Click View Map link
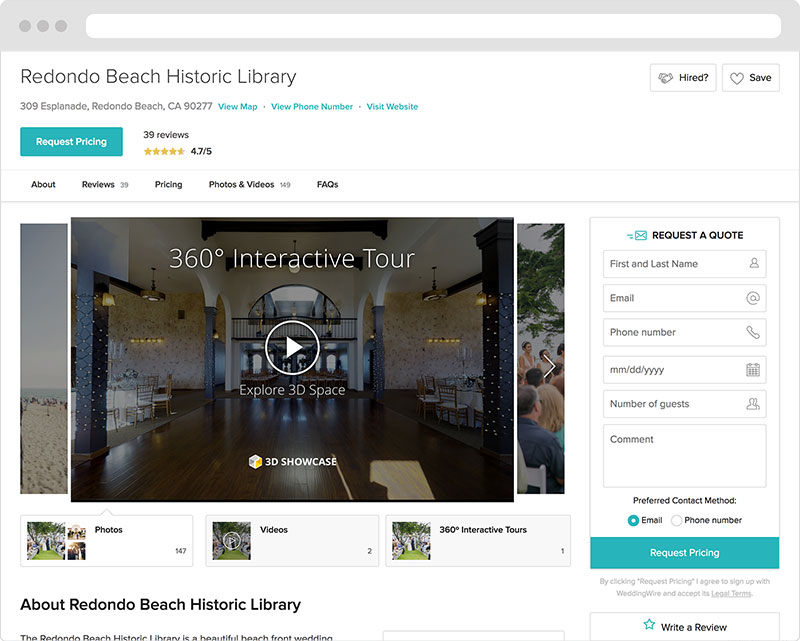The image size is (800, 641). pyautogui.click(x=238, y=107)
